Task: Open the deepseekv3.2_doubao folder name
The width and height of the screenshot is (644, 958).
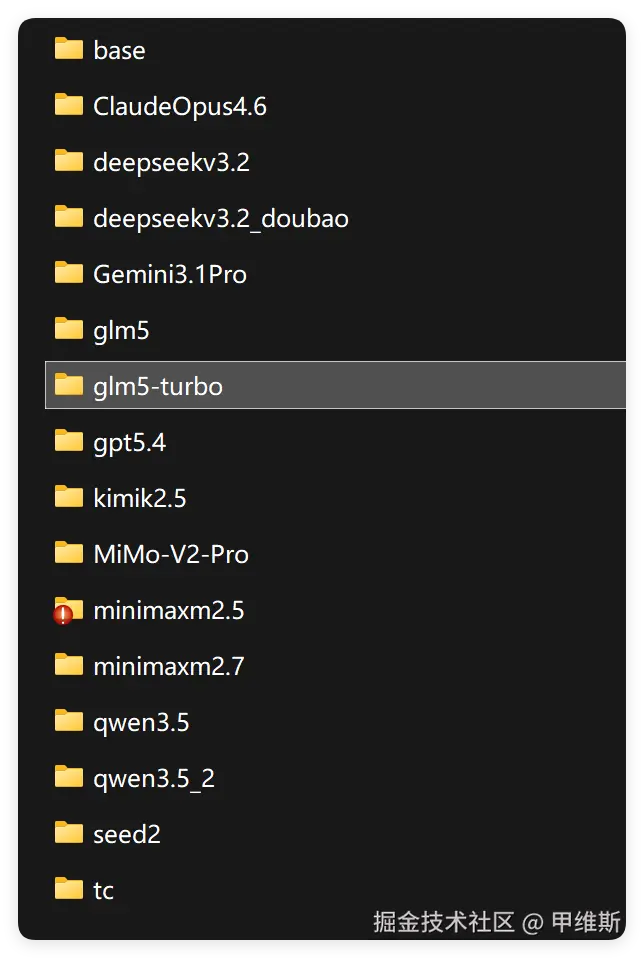Action: [221, 218]
